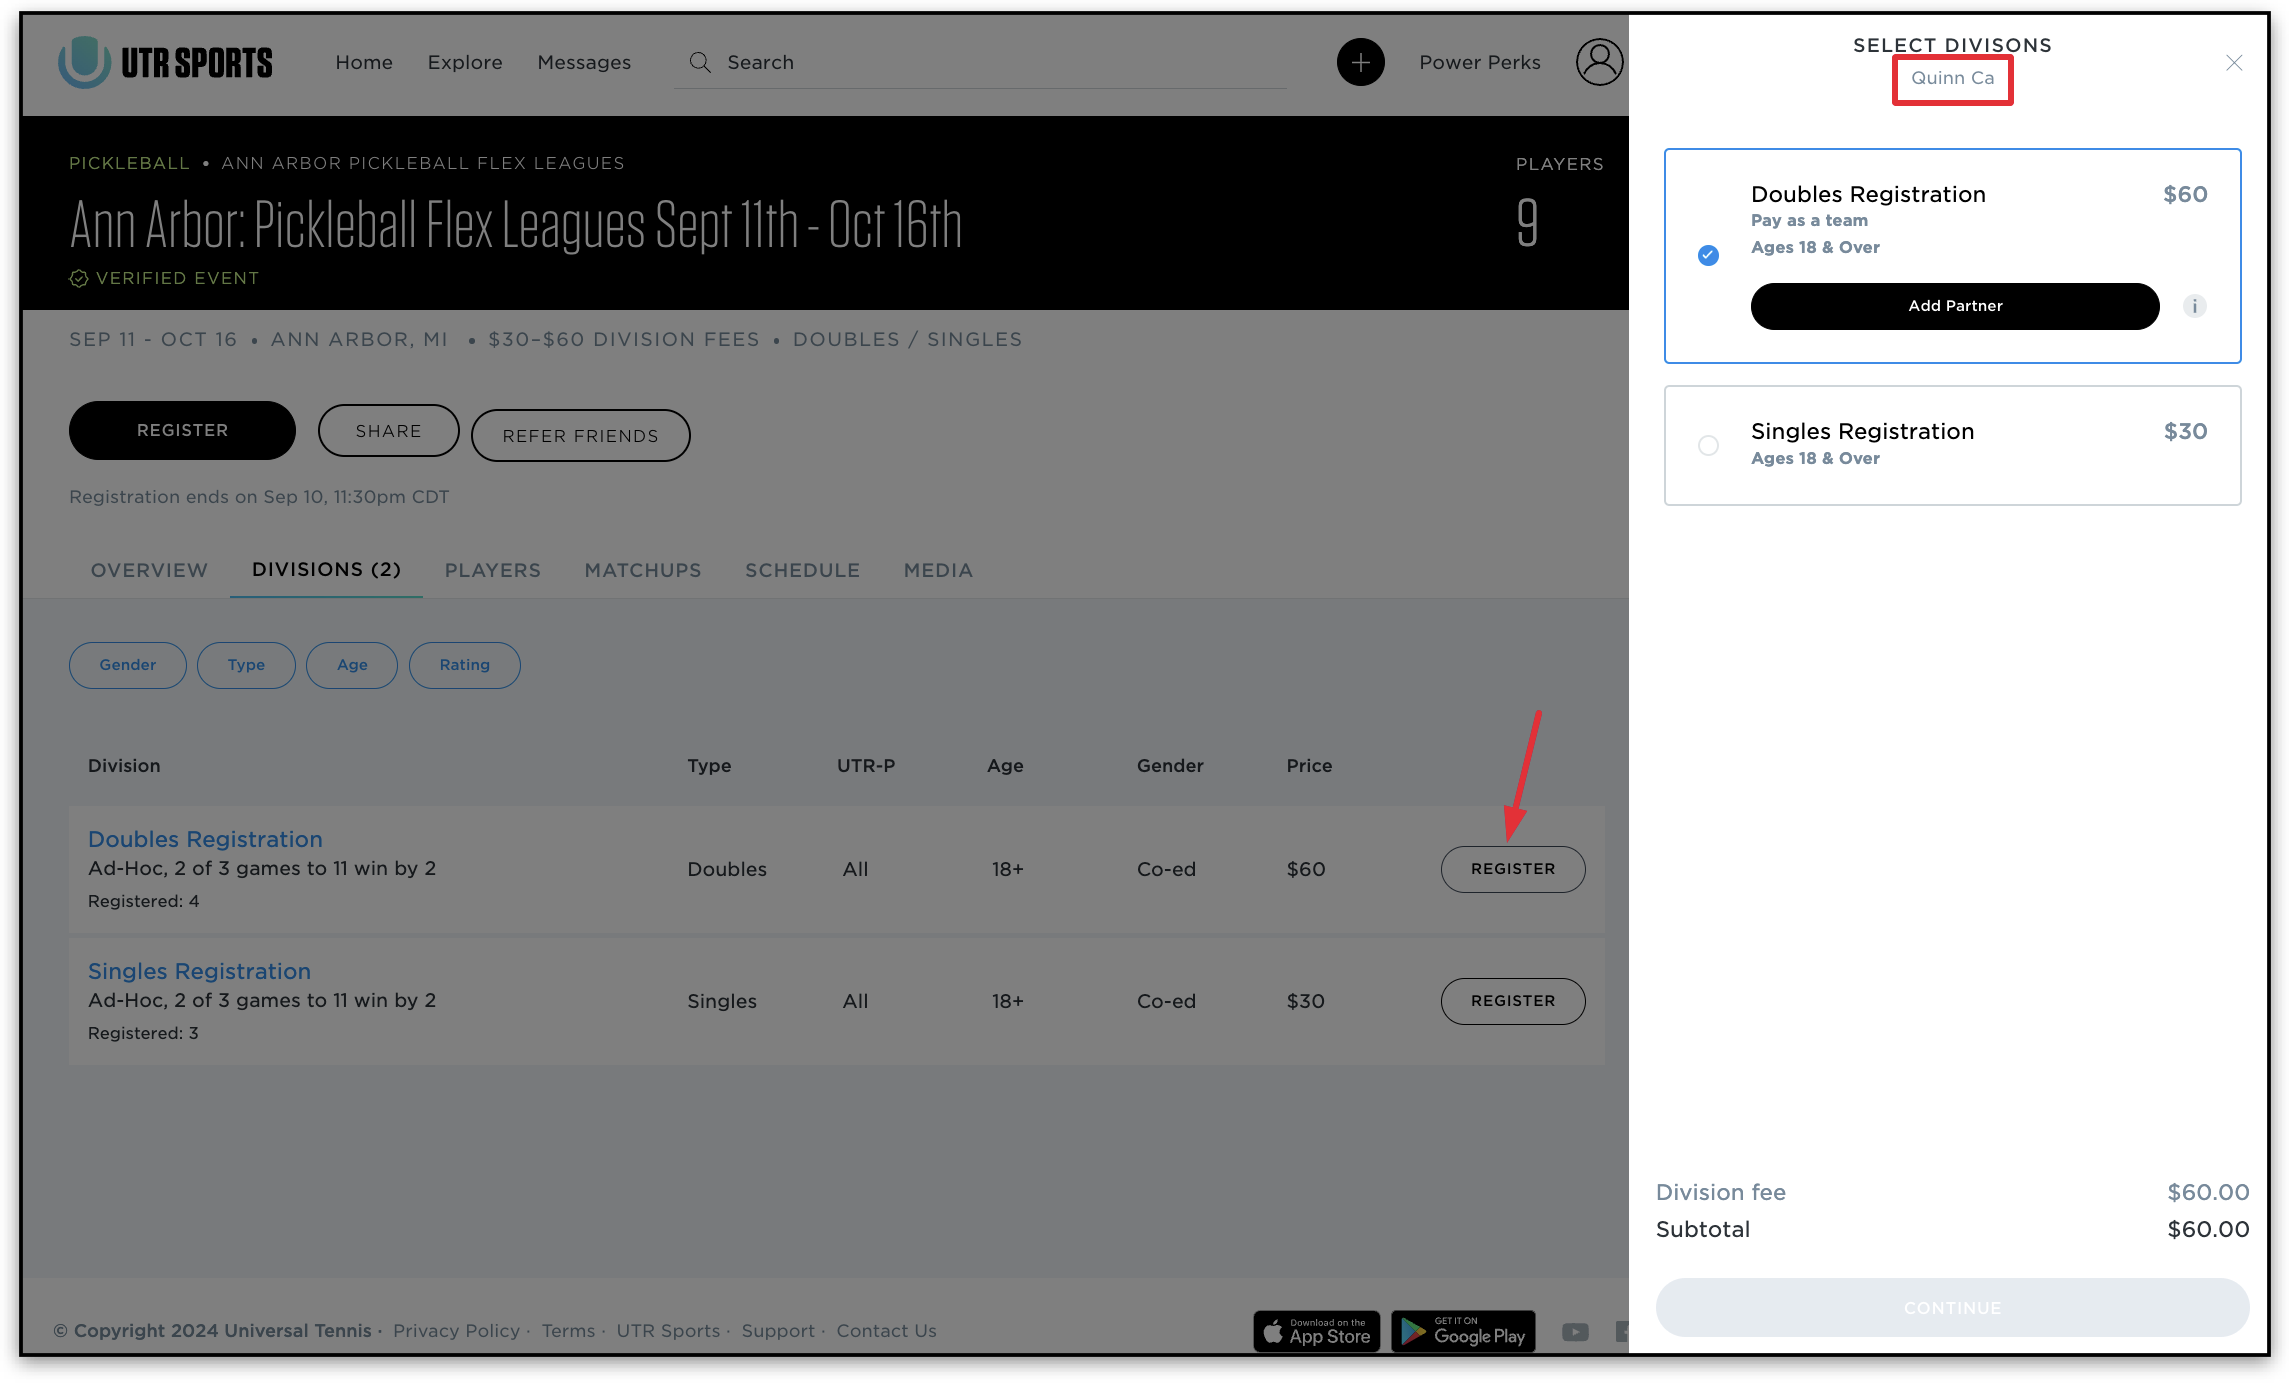Expand the Rating filter dropdown
The image size is (2289, 1383).
tap(464, 665)
